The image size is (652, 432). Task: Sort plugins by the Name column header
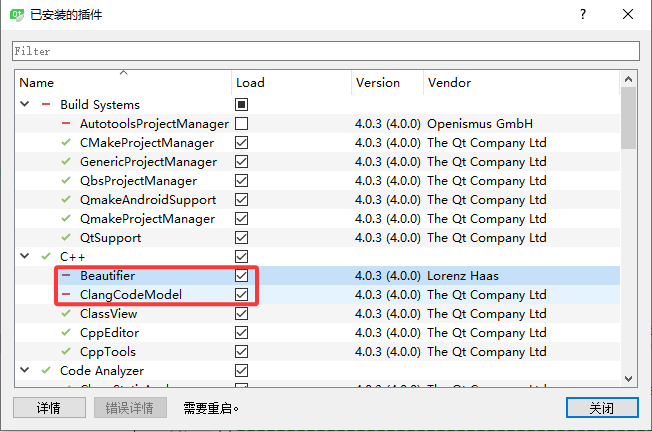[x=123, y=82]
